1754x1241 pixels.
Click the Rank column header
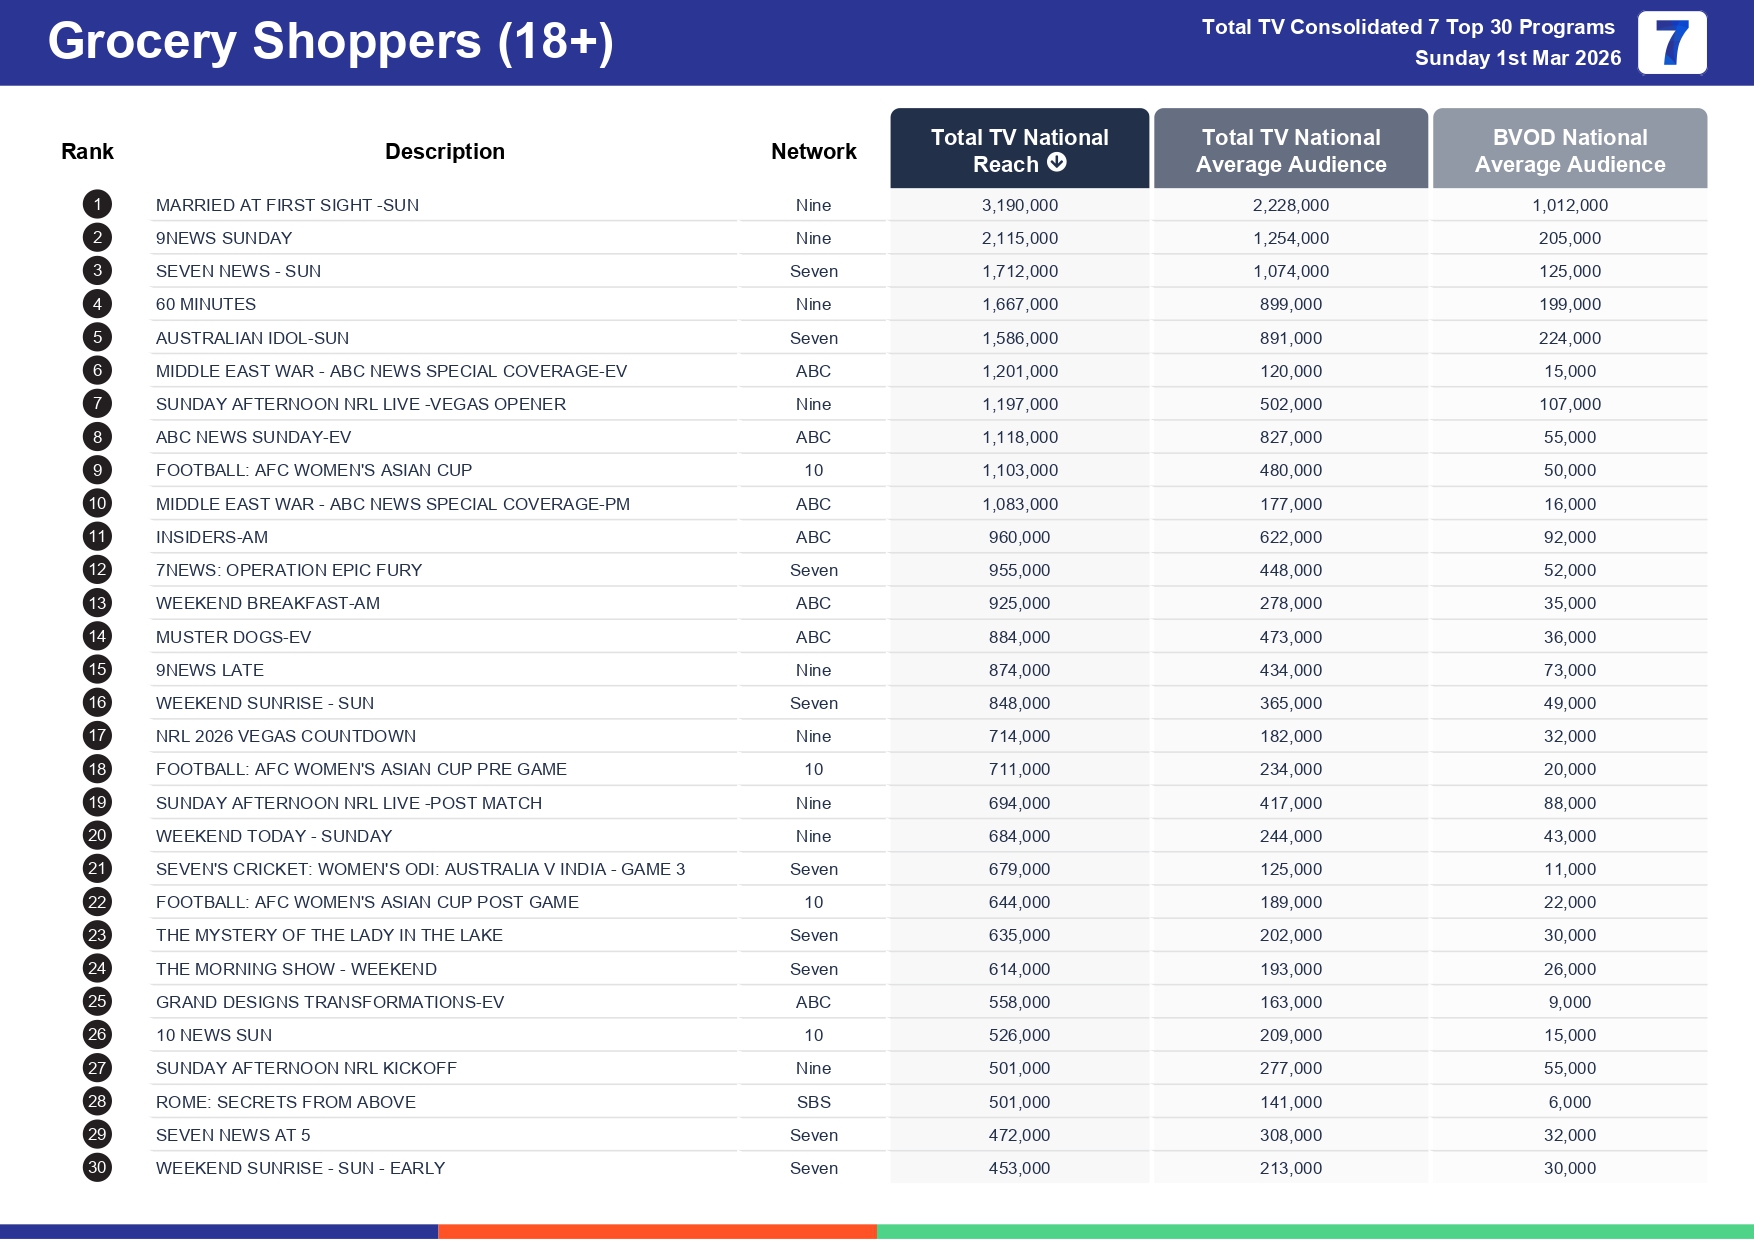click(87, 151)
